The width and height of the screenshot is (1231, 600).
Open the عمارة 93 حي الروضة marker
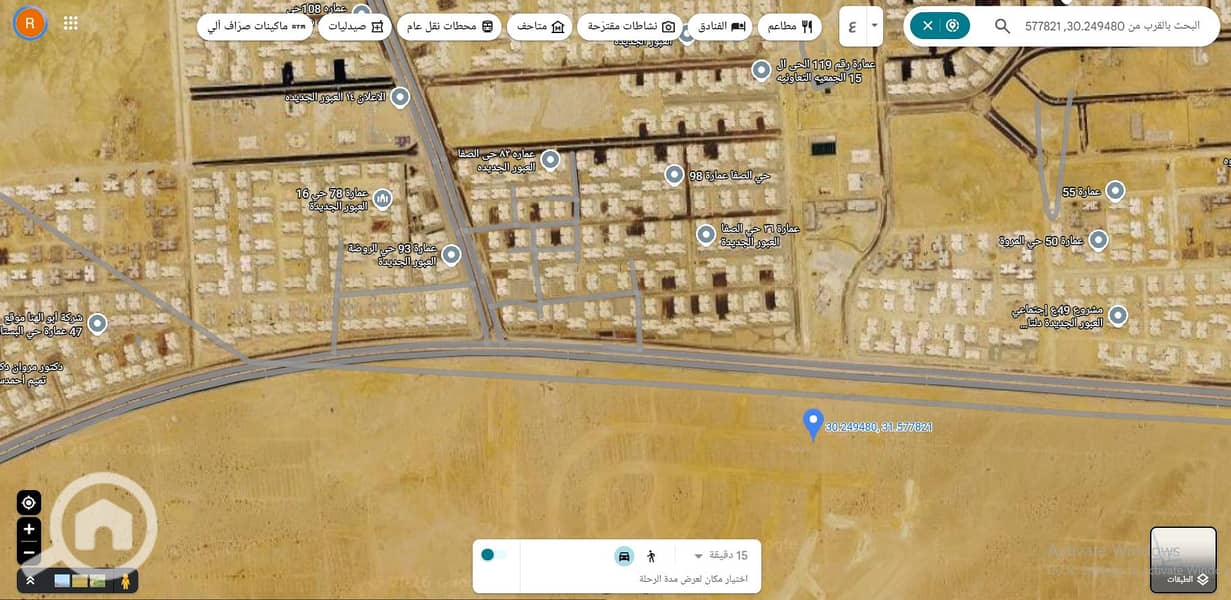pos(451,255)
